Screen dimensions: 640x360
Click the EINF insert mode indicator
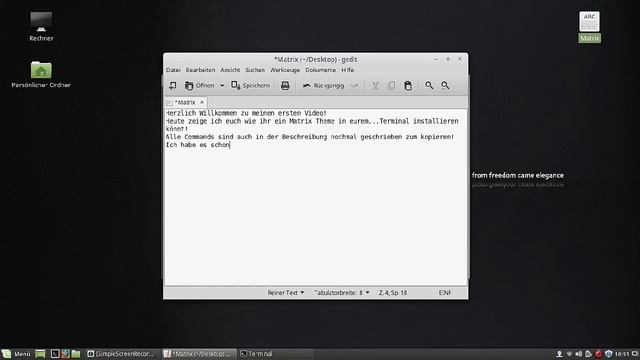(x=445, y=293)
